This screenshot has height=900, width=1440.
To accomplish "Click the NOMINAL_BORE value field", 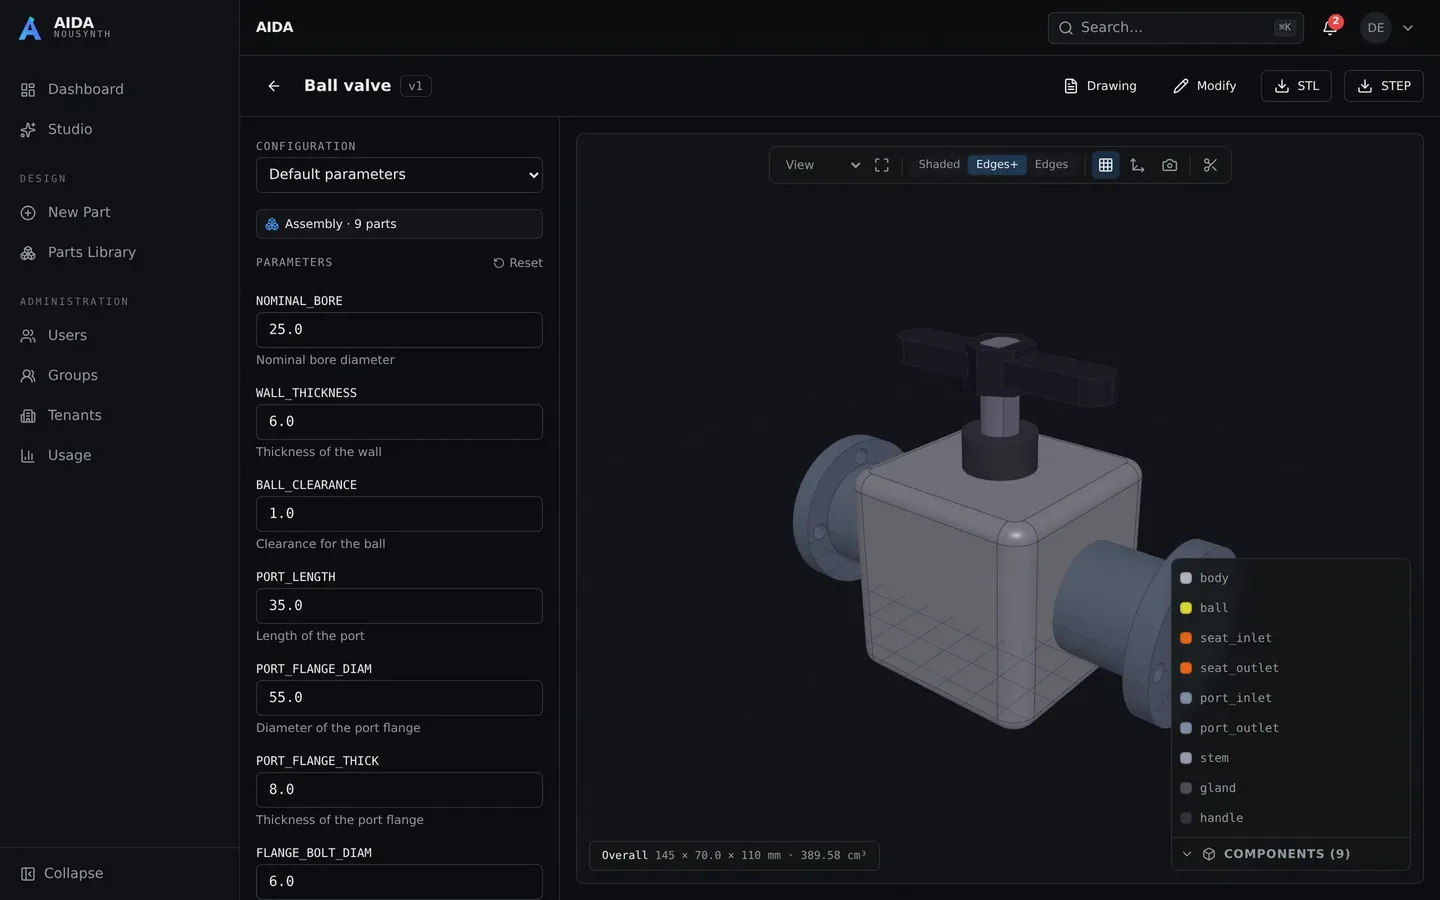I will click(399, 330).
